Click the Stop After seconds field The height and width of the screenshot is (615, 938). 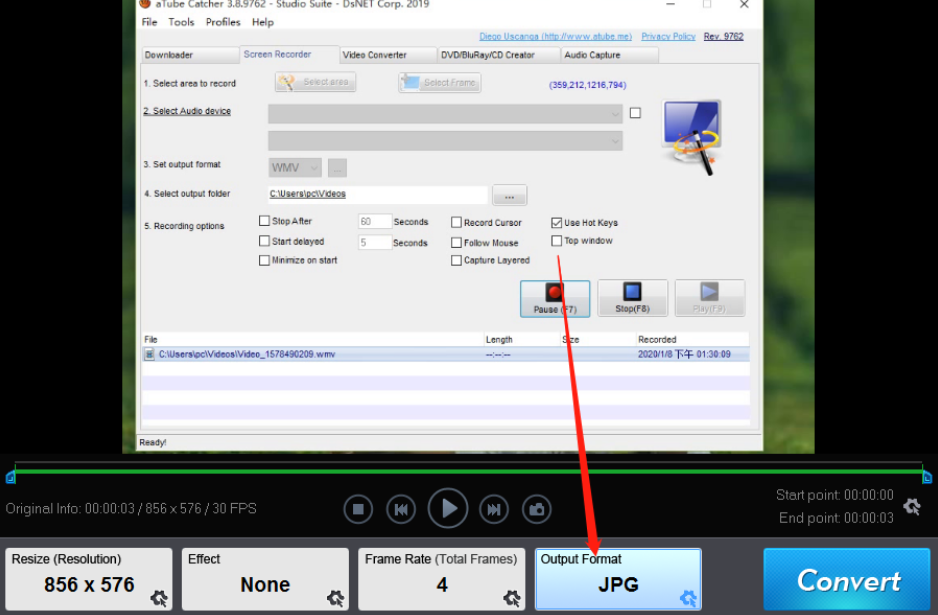(x=375, y=222)
